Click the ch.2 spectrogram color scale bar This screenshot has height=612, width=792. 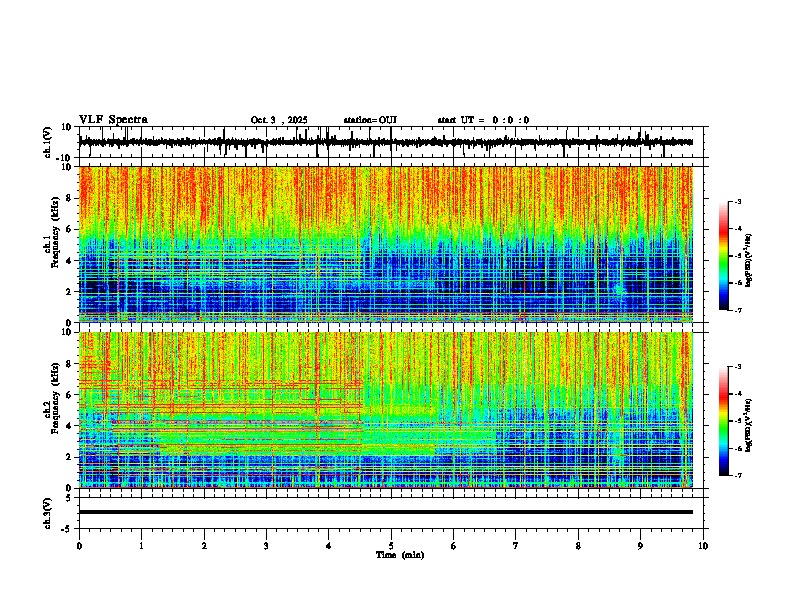(724, 421)
